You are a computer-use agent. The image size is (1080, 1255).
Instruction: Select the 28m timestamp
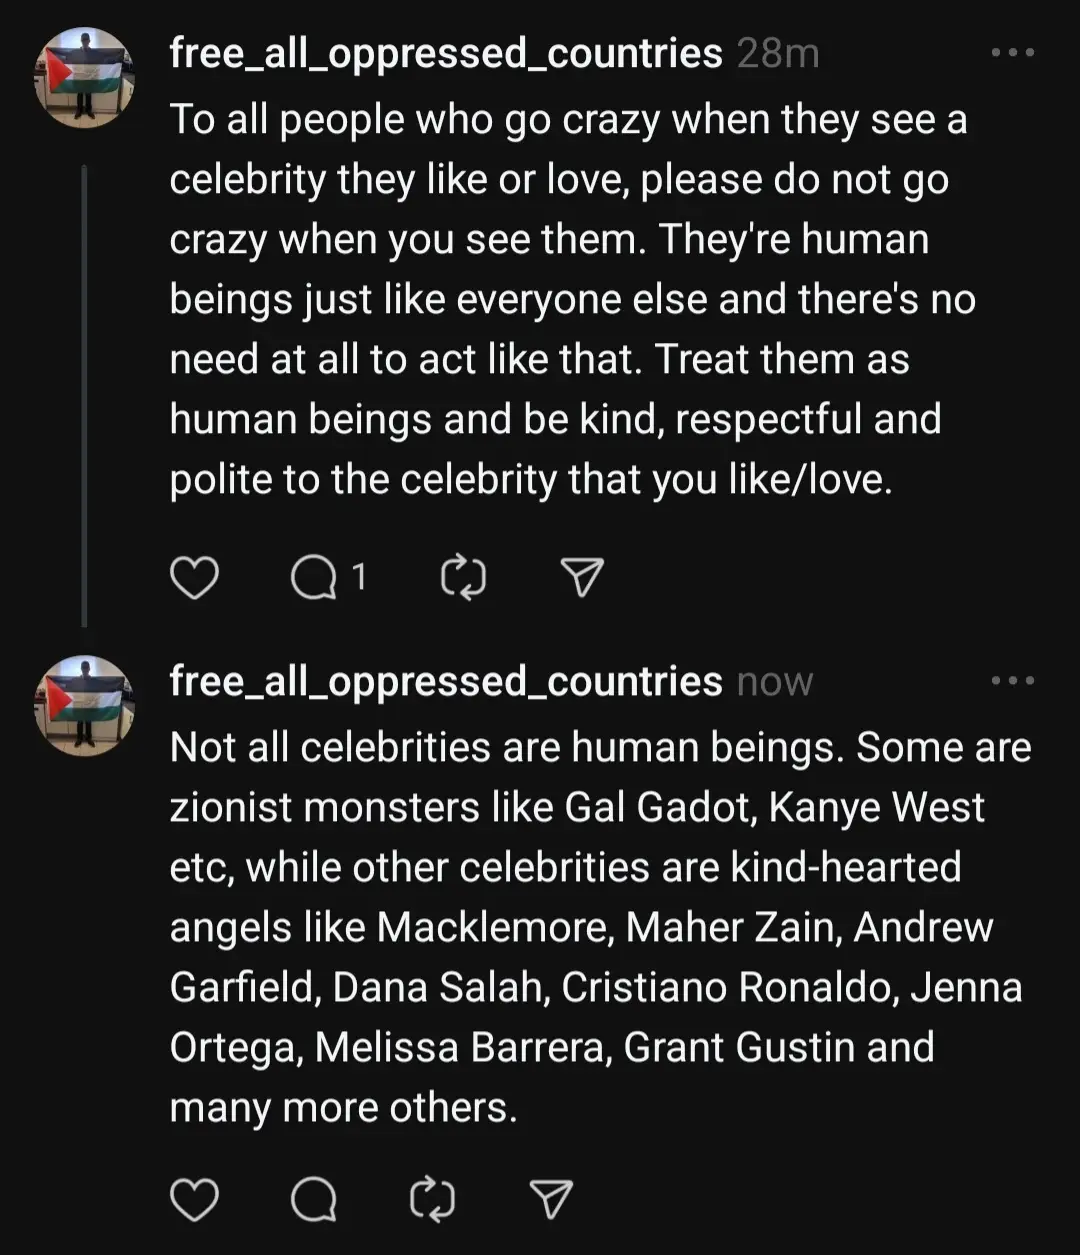(778, 54)
